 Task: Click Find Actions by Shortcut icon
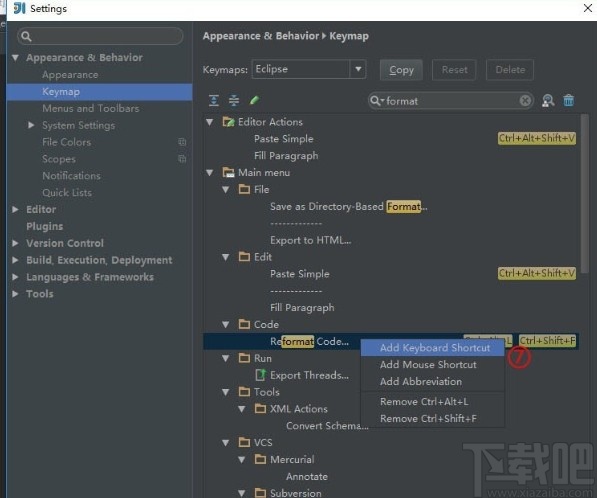coord(548,101)
